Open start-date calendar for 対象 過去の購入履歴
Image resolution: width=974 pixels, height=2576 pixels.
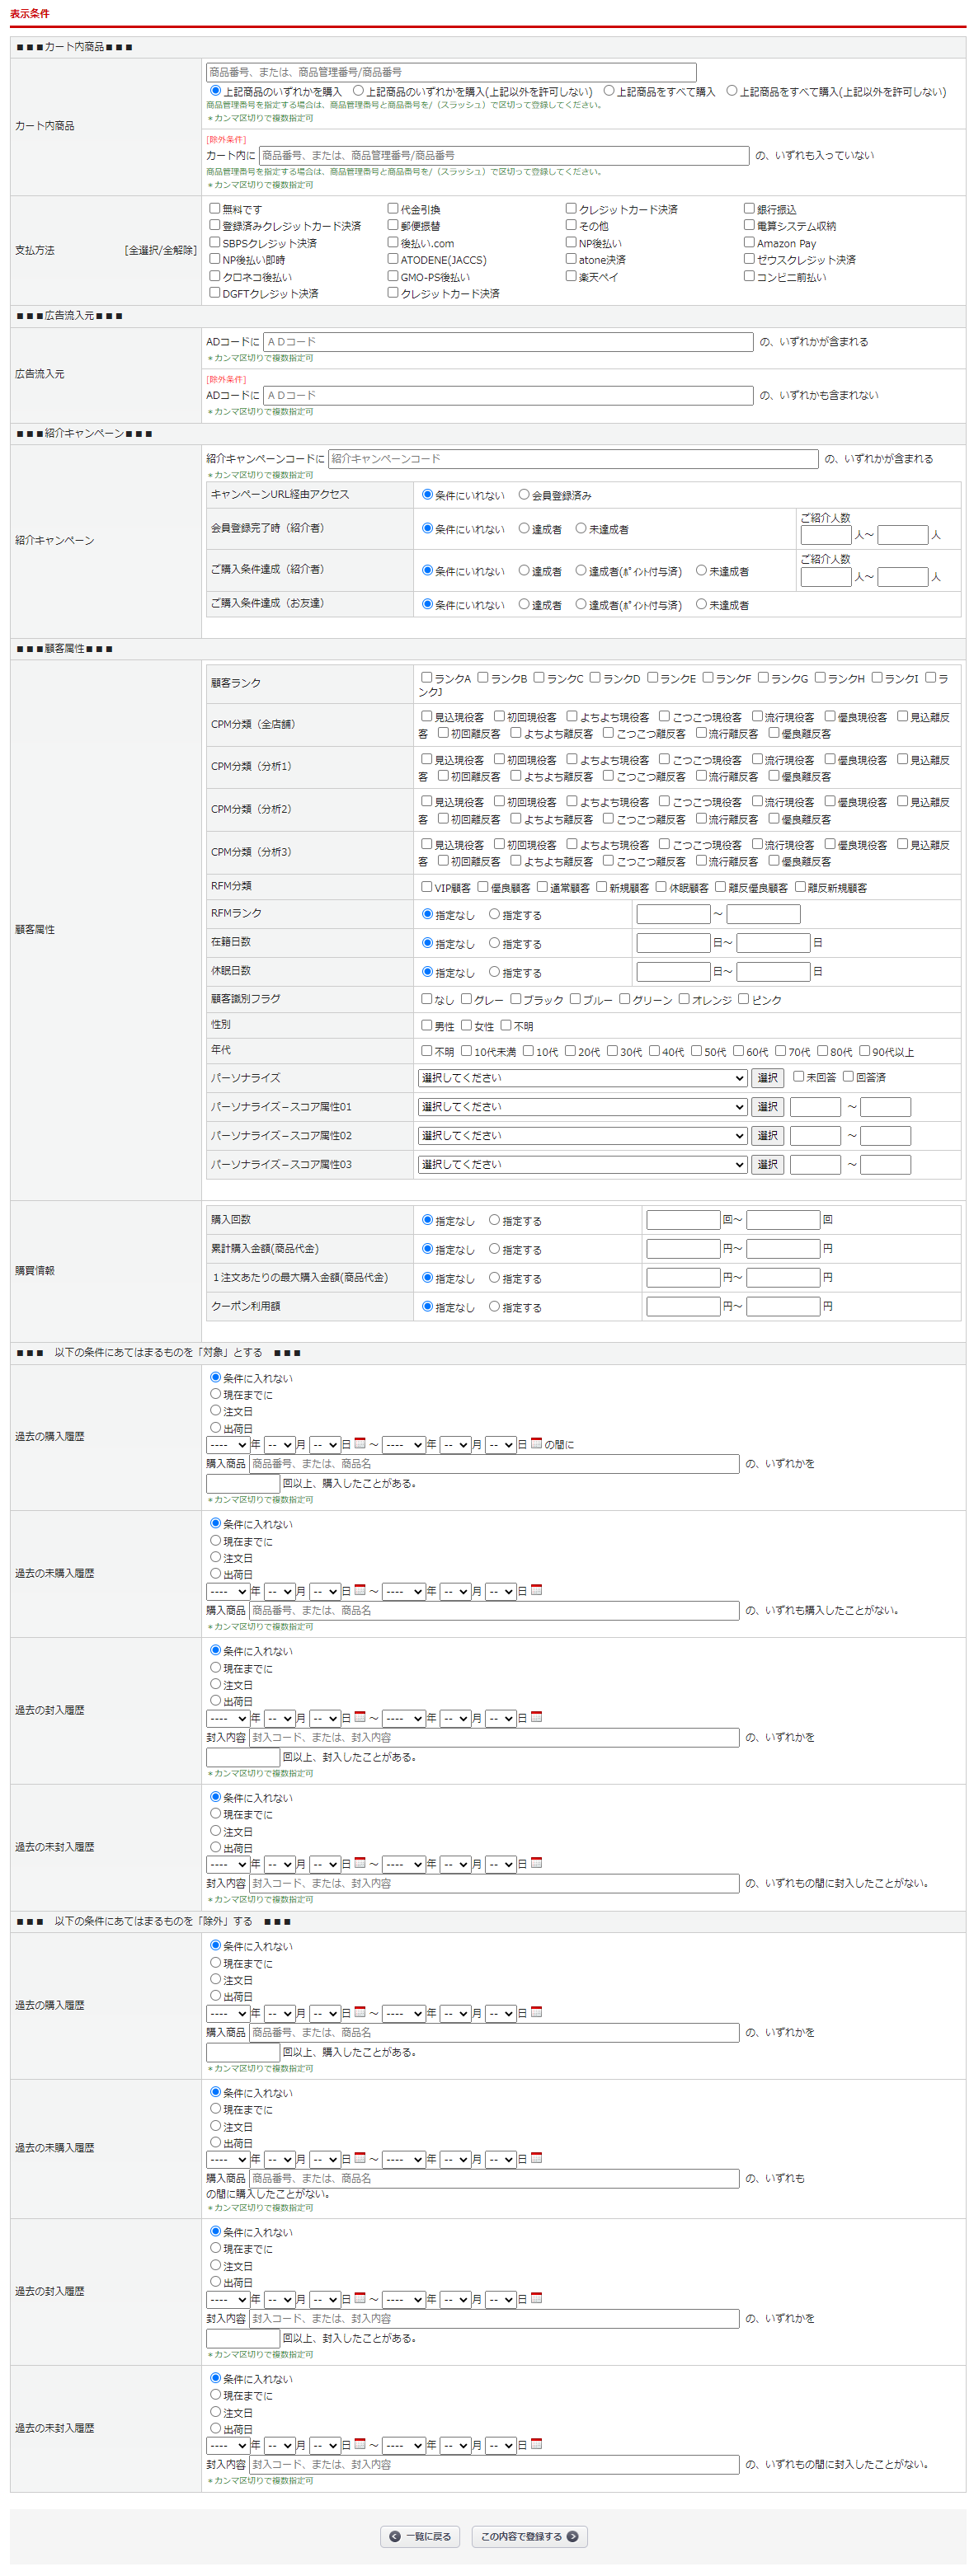pyautogui.click(x=360, y=1443)
